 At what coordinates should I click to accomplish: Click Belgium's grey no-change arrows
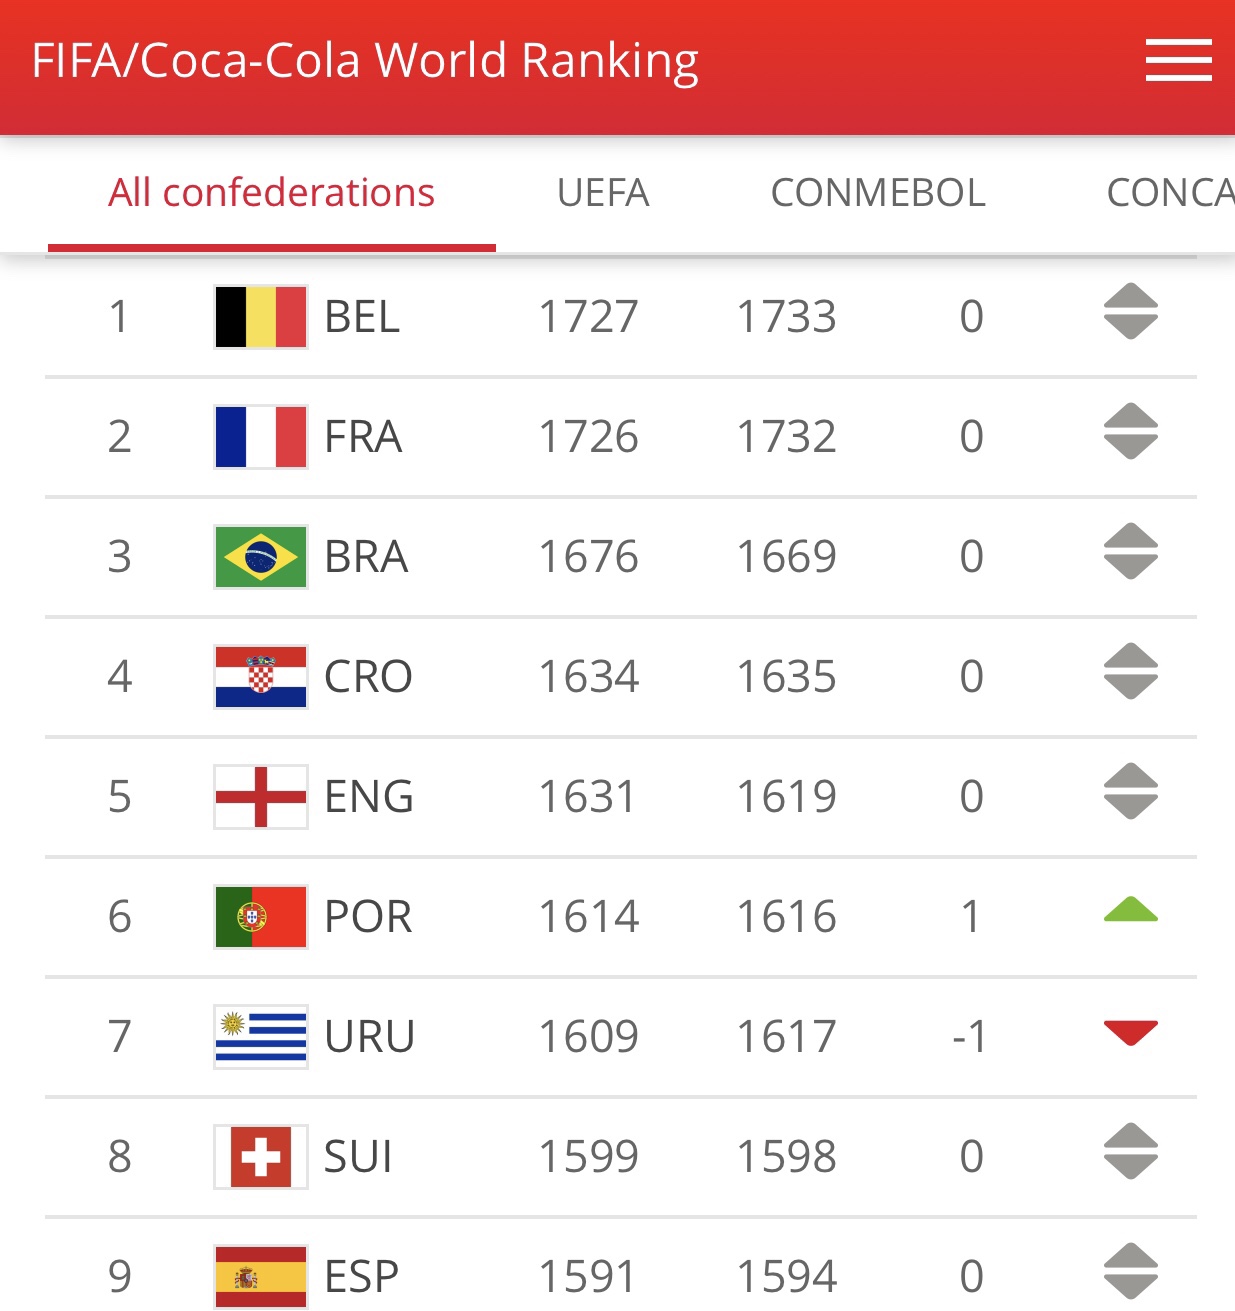coord(1131,311)
